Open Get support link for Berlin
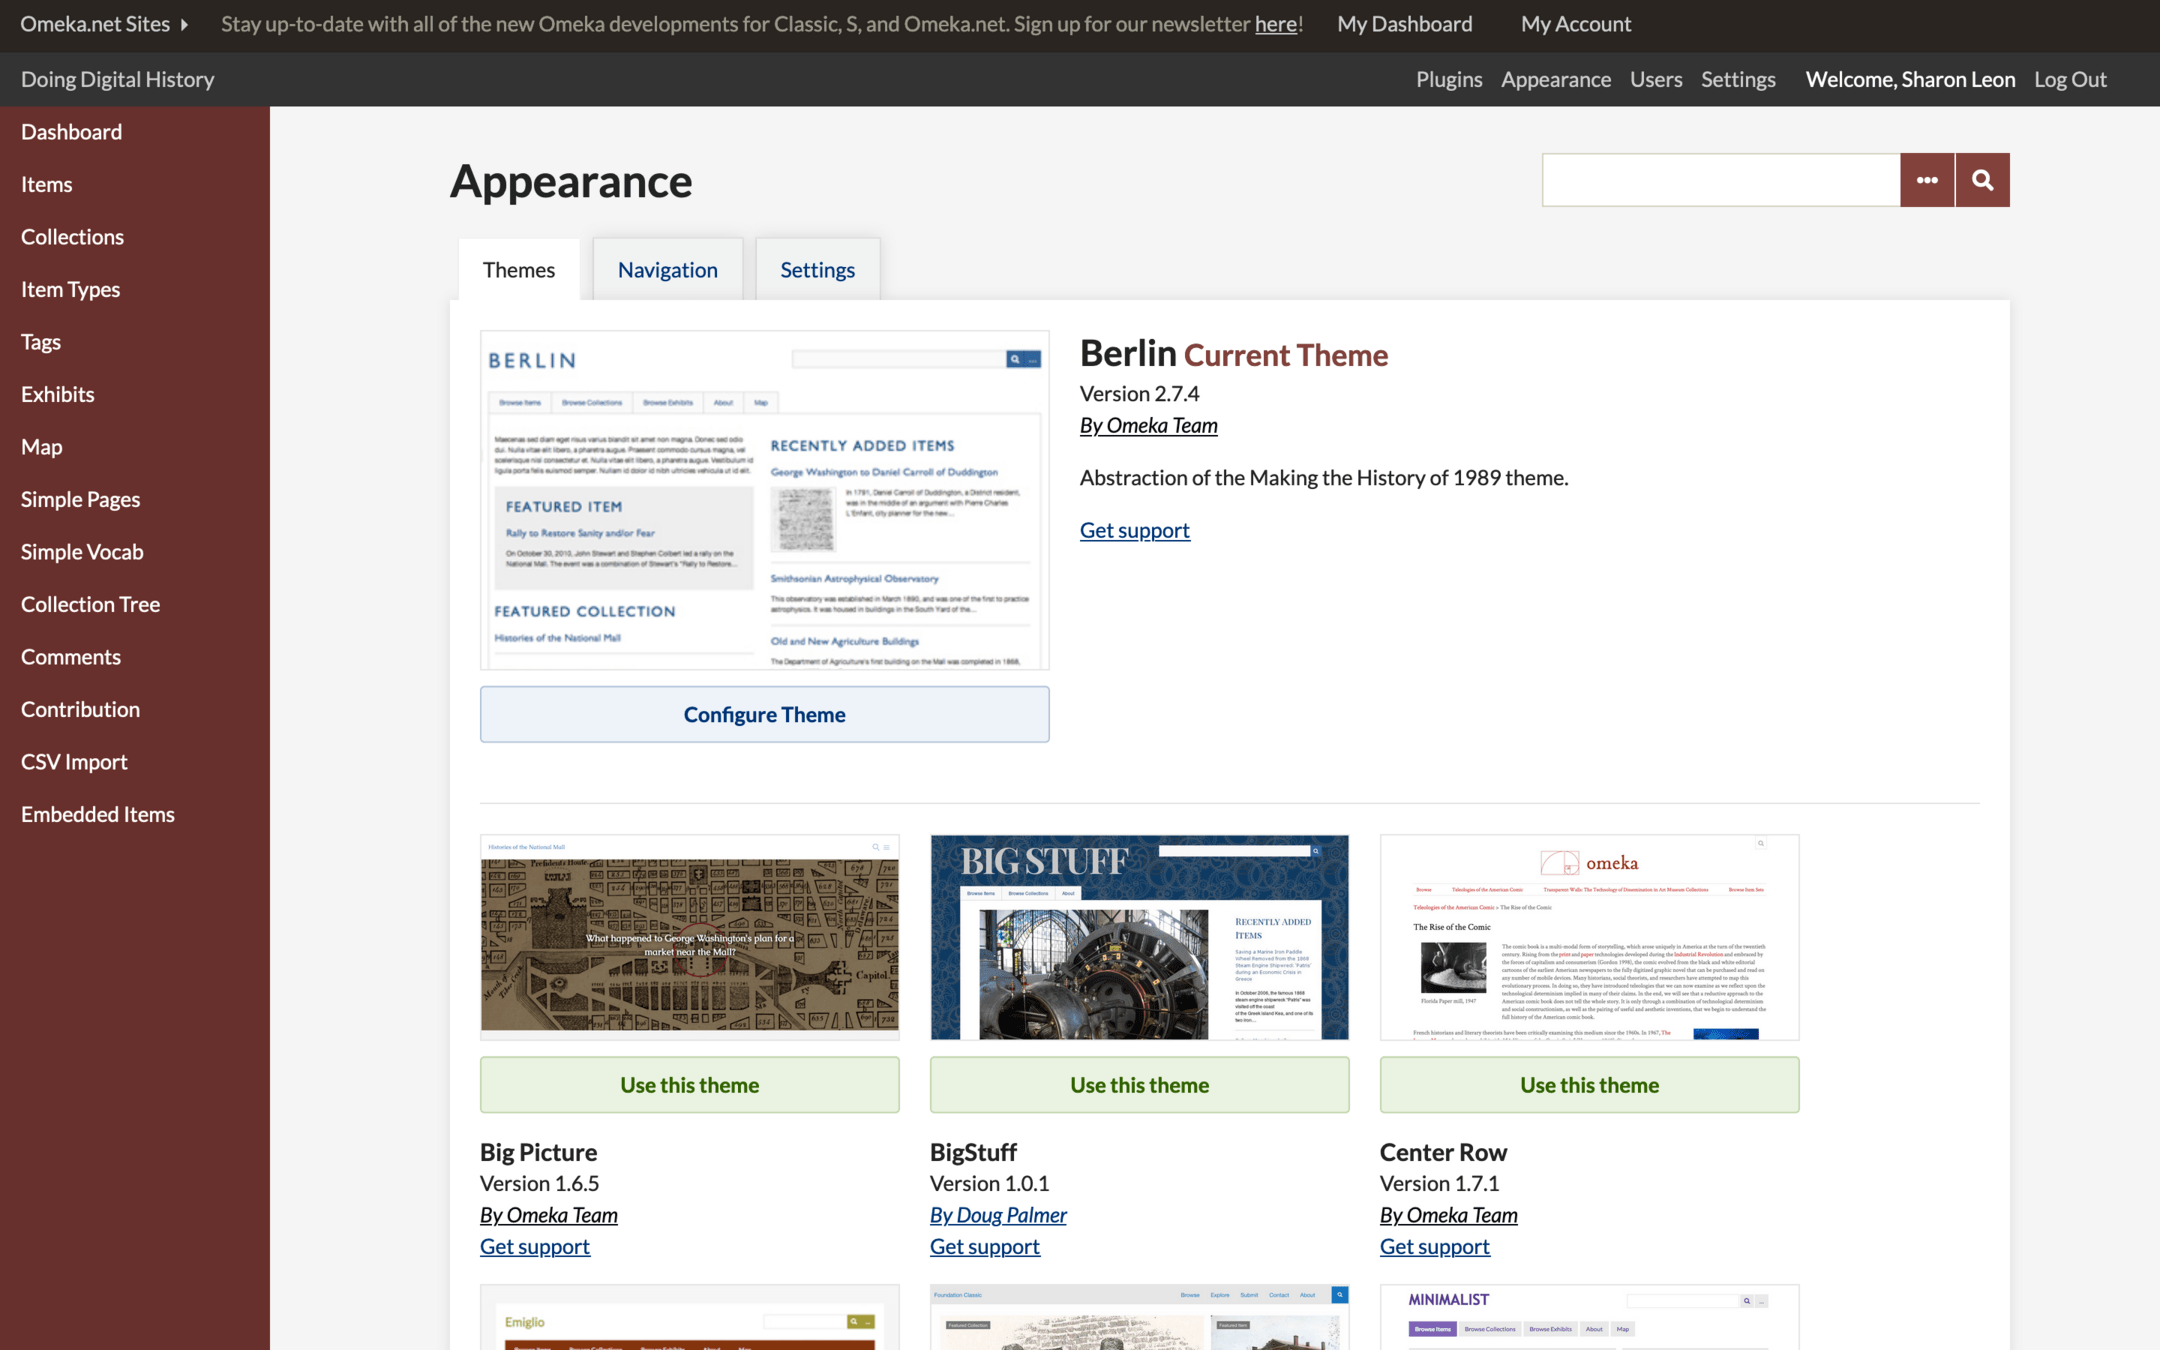The image size is (2160, 1350). [x=1134, y=530]
